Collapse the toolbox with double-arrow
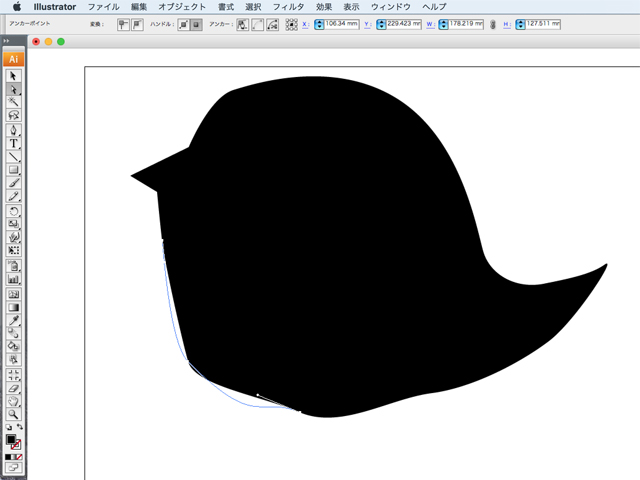Image resolution: width=640 pixels, height=480 pixels. click(6, 41)
